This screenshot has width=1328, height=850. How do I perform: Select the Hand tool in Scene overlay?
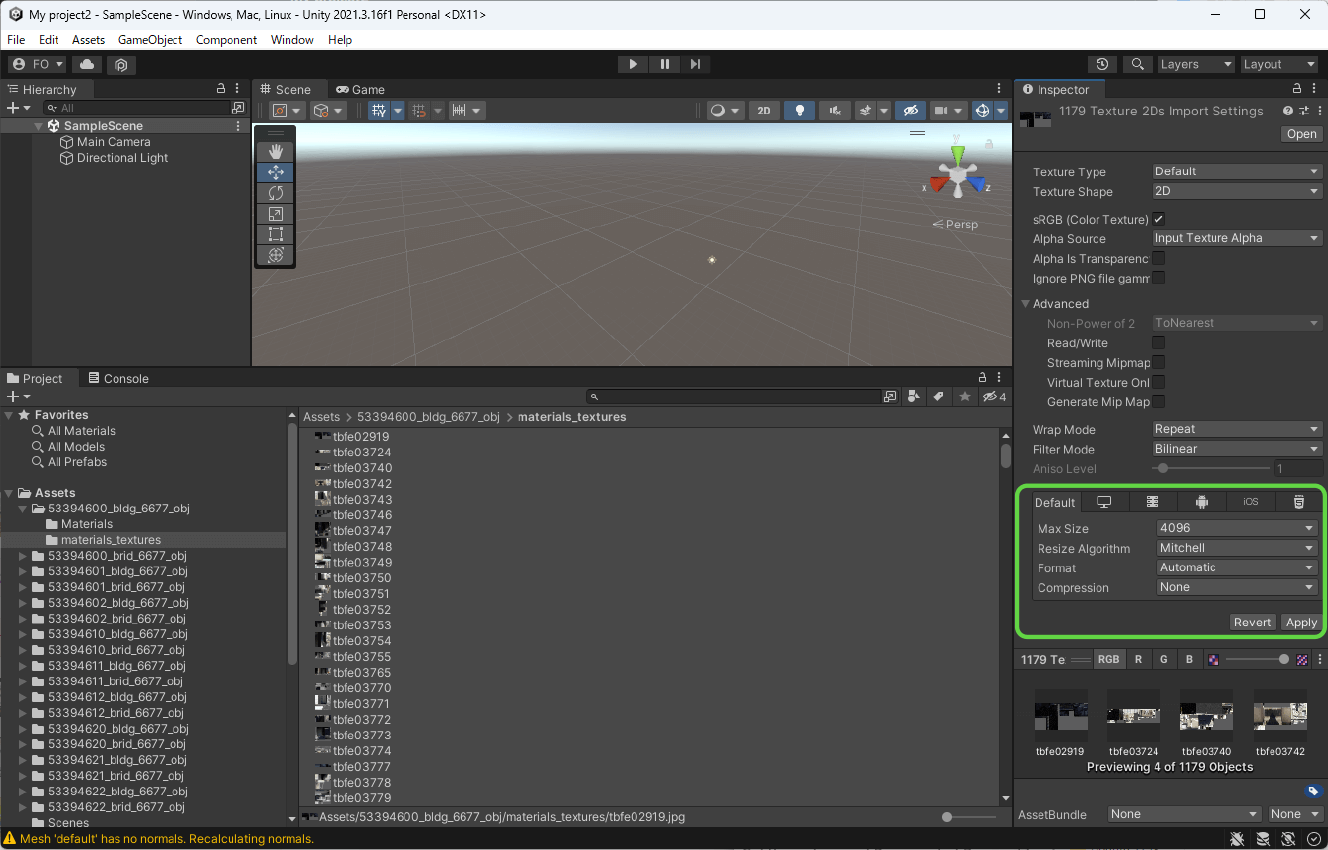pyautogui.click(x=276, y=151)
